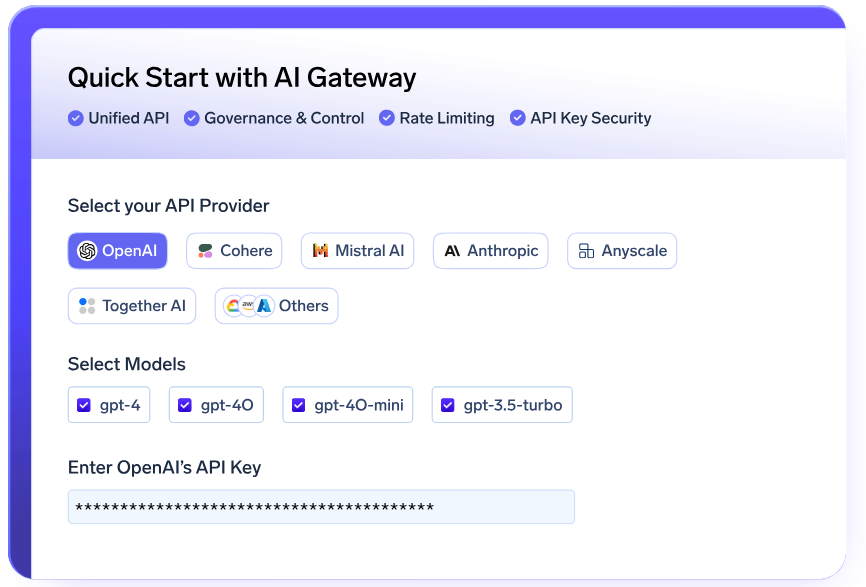Click the Unified API text

click(x=129, y=118)
